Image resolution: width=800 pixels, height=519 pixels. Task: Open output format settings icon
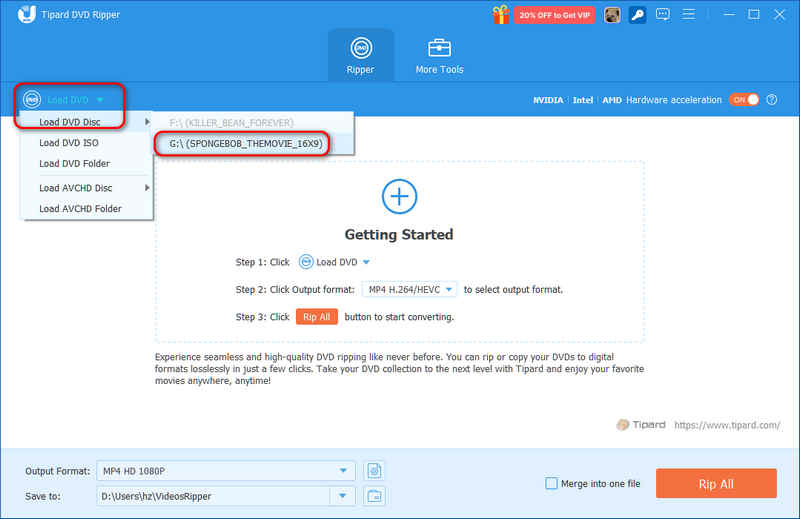click(x=374, y=471)
